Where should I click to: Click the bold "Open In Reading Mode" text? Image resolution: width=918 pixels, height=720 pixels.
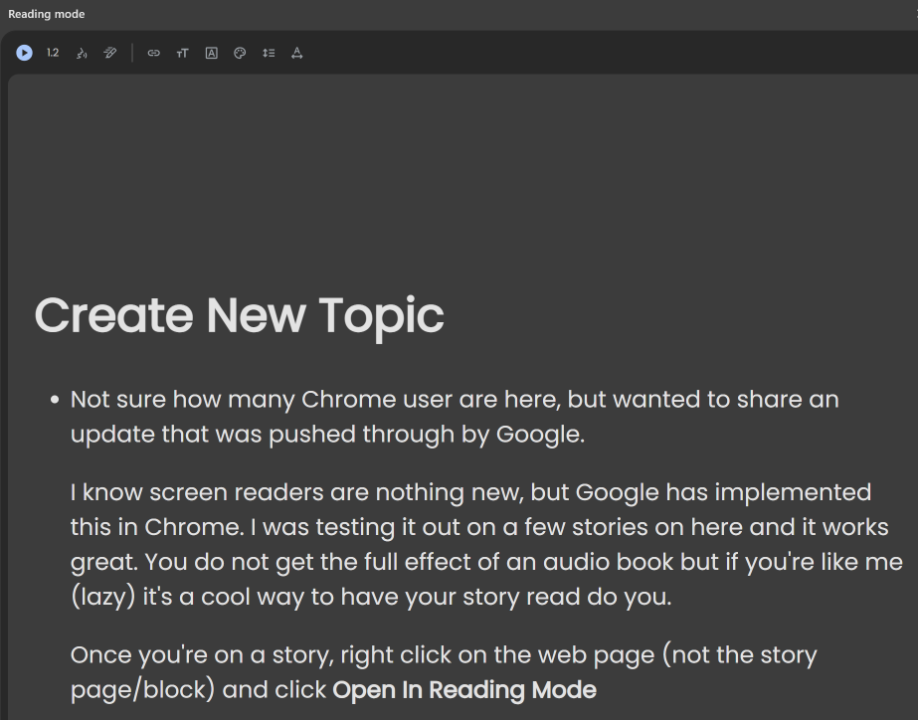[x=464, y=690]
